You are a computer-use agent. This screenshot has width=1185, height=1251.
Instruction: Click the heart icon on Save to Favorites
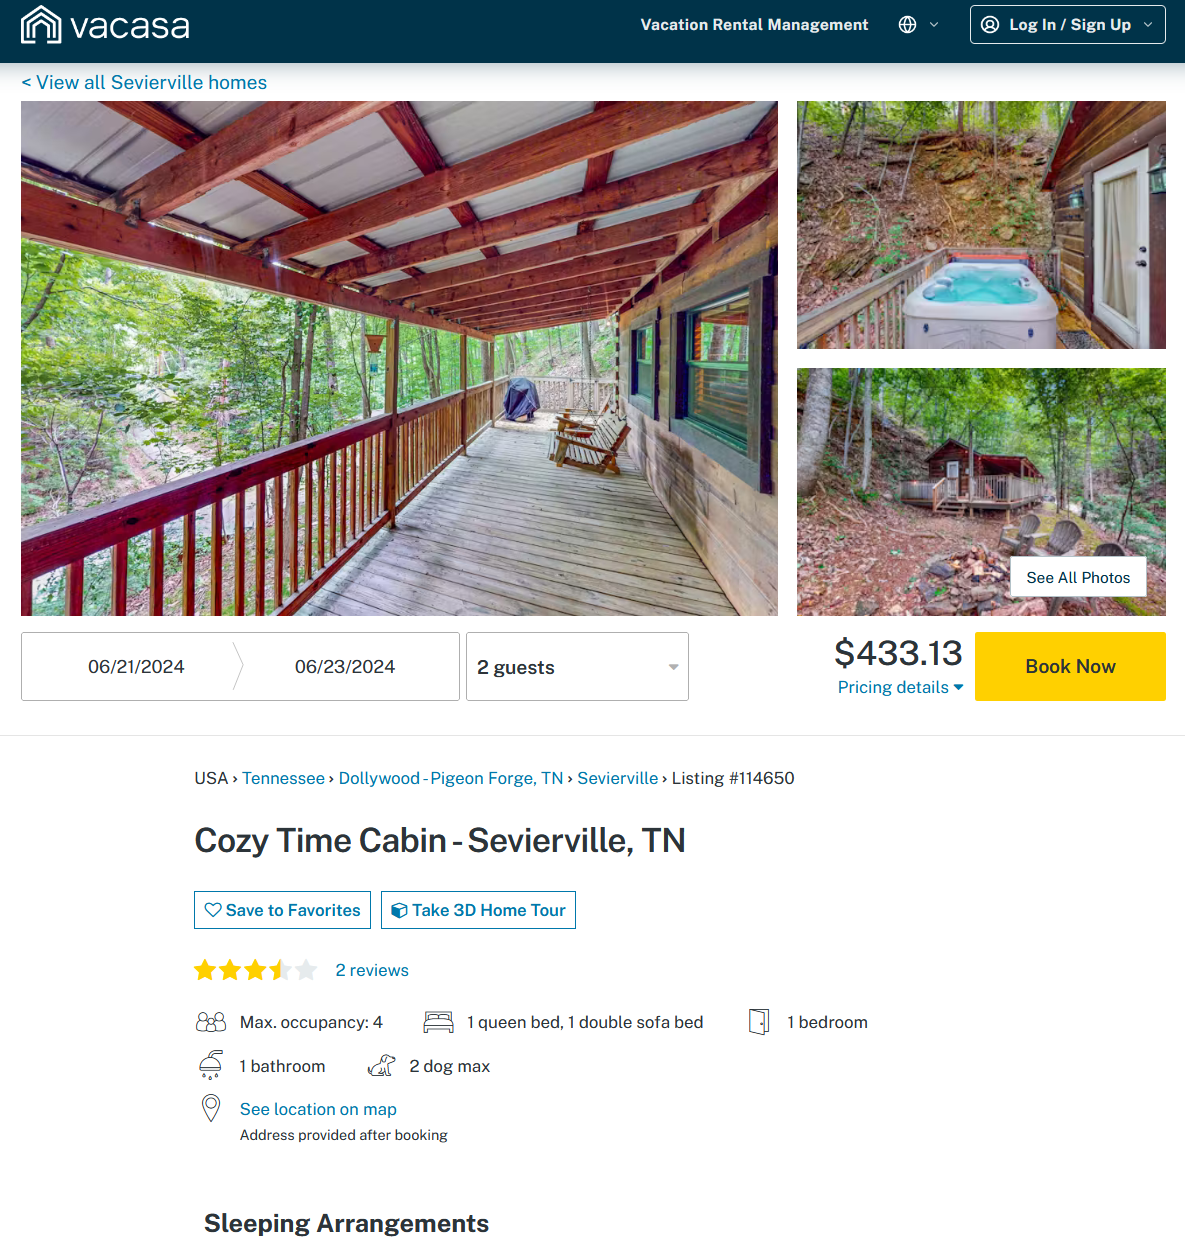pyautogui.click(x=213, y=910)
